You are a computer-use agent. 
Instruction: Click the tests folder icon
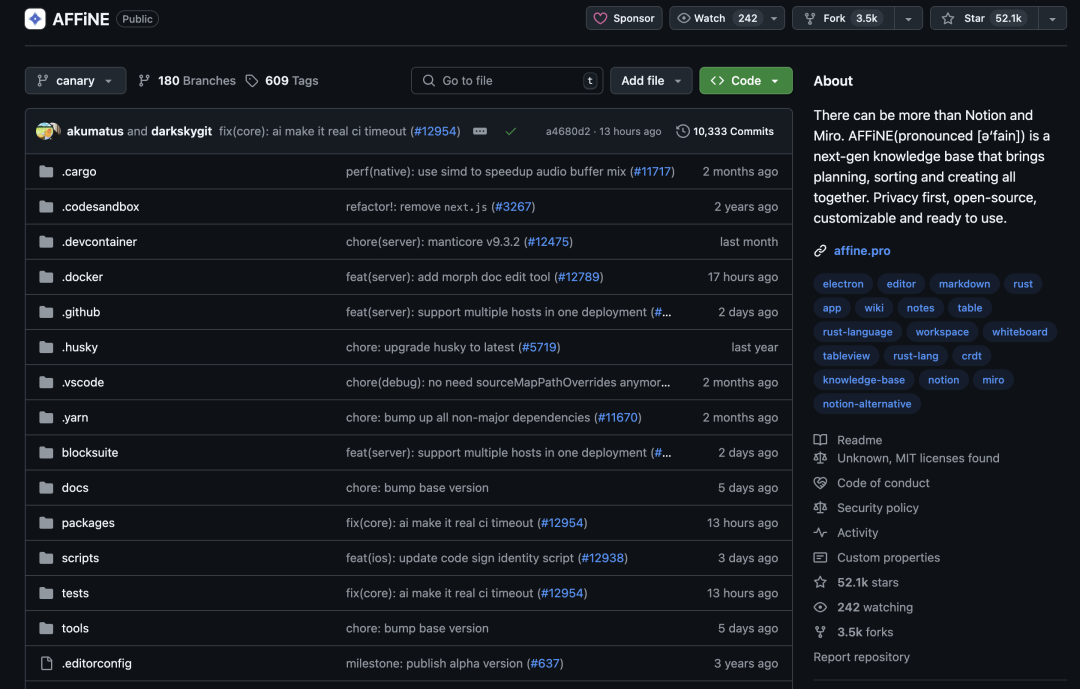(46, 593)
